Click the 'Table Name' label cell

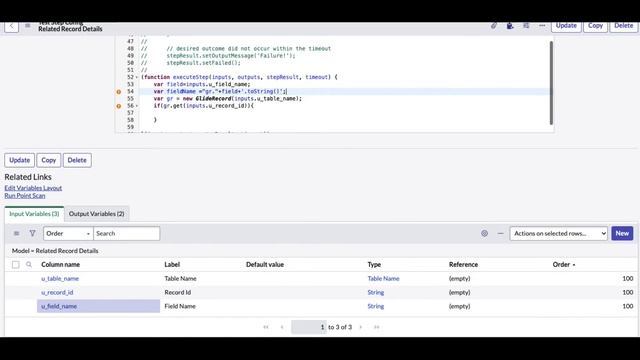click(180, 278)
